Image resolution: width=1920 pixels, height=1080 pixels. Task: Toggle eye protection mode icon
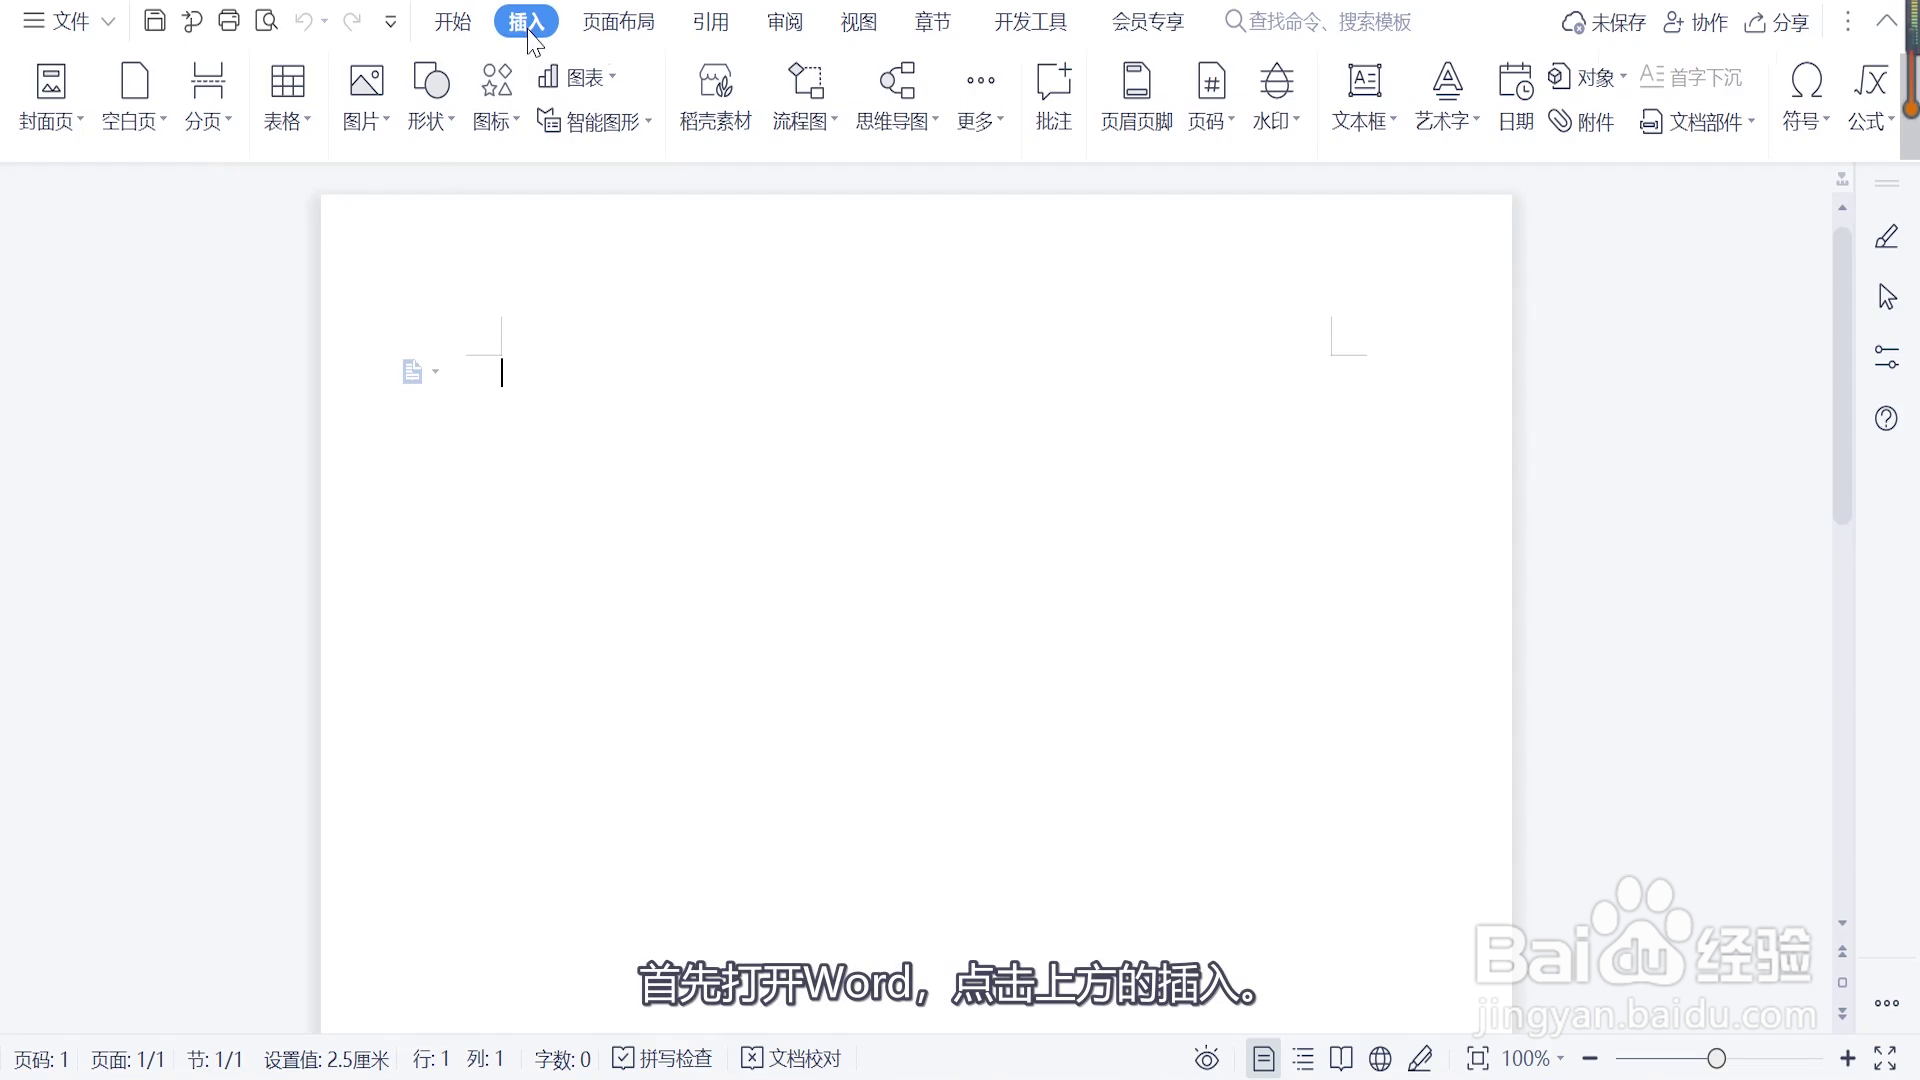tap(1207, 1058)
